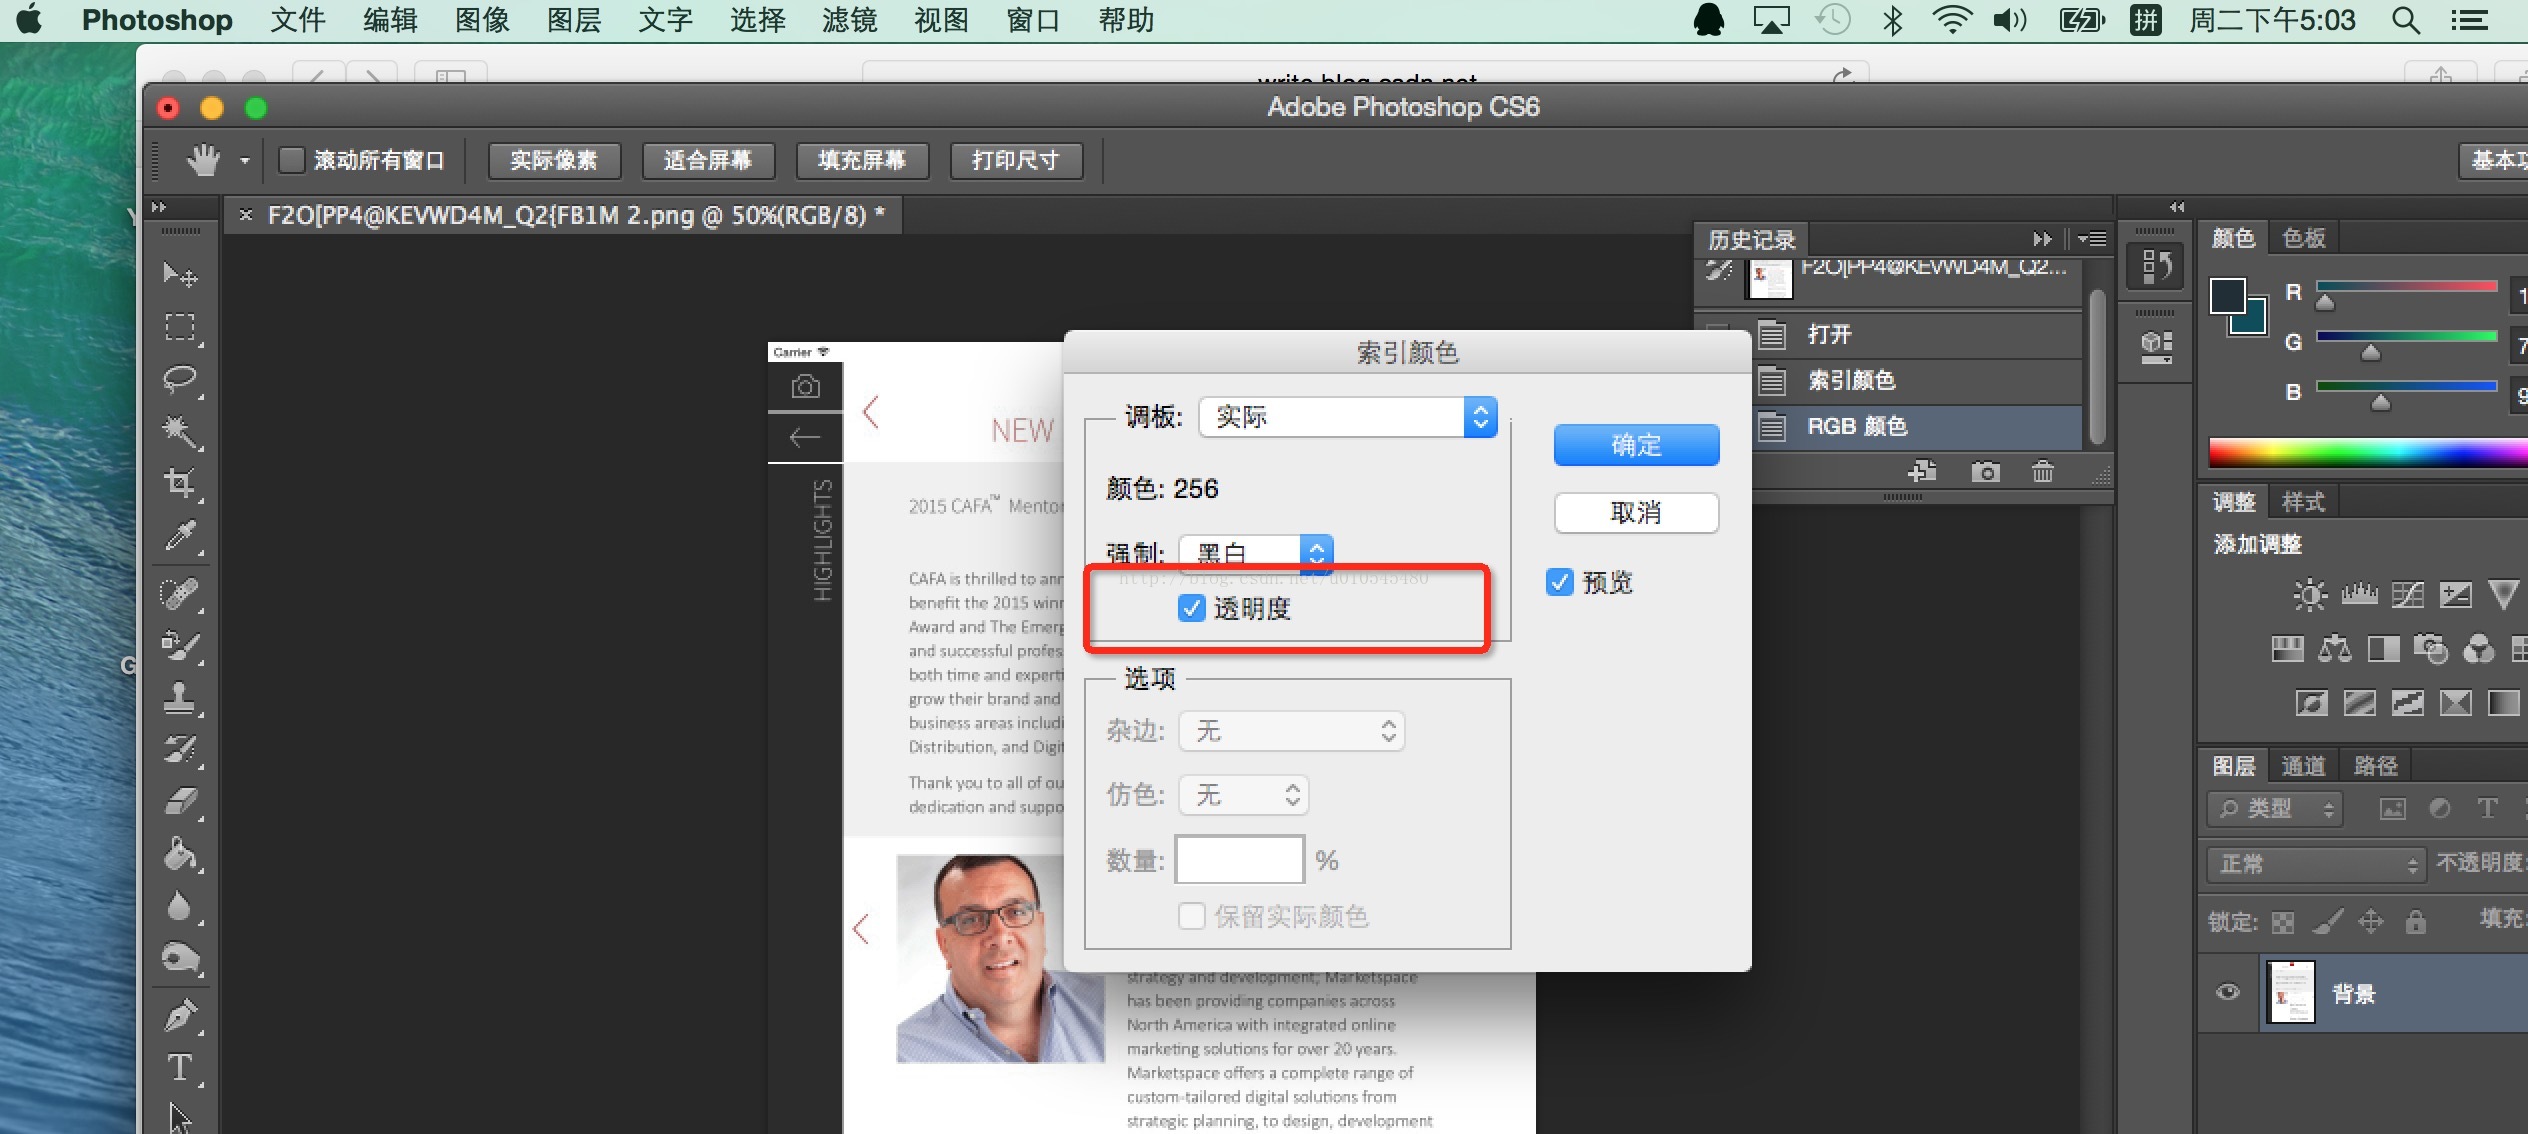This screenshot has height=1134, width=2528.
Task: Open the 杂边 matte dropdown
Action: [x=1292, y=731]
